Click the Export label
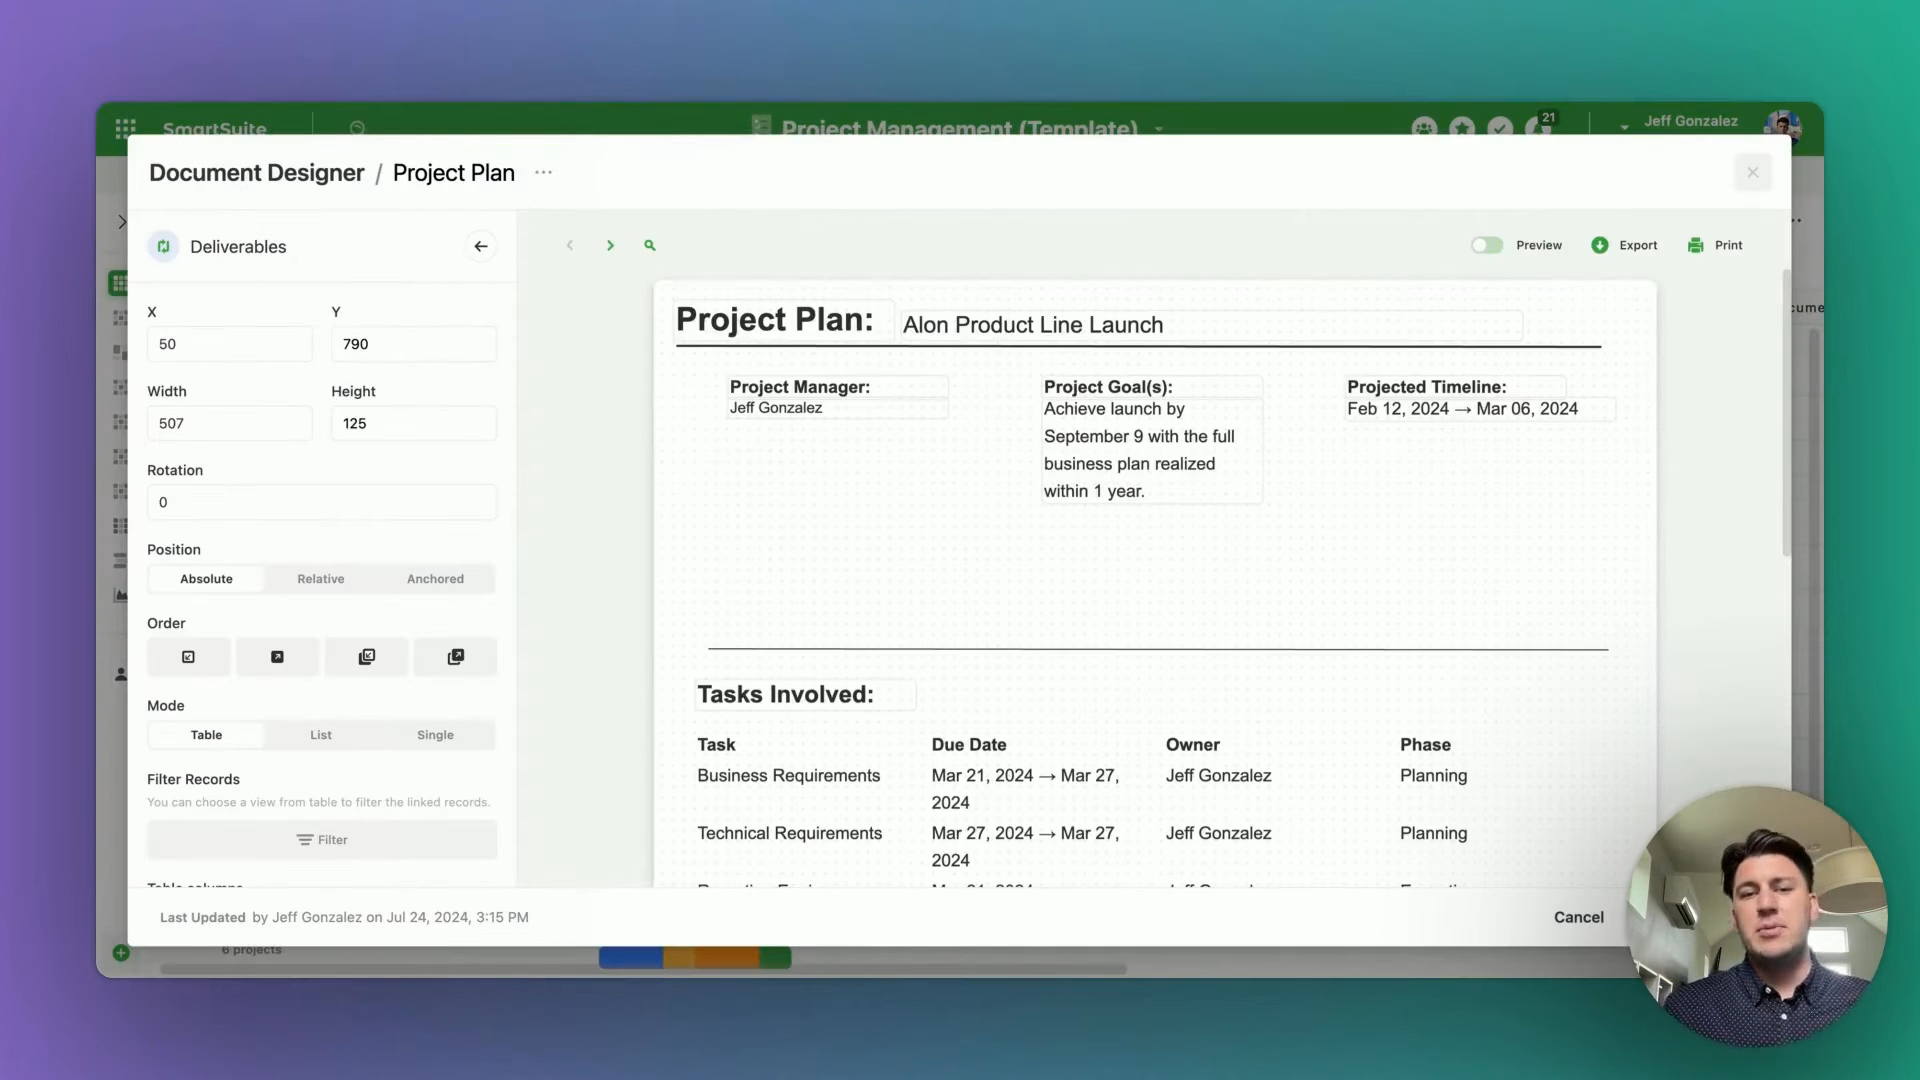The image size is (1920, 1080). [x=1638, y=245]
